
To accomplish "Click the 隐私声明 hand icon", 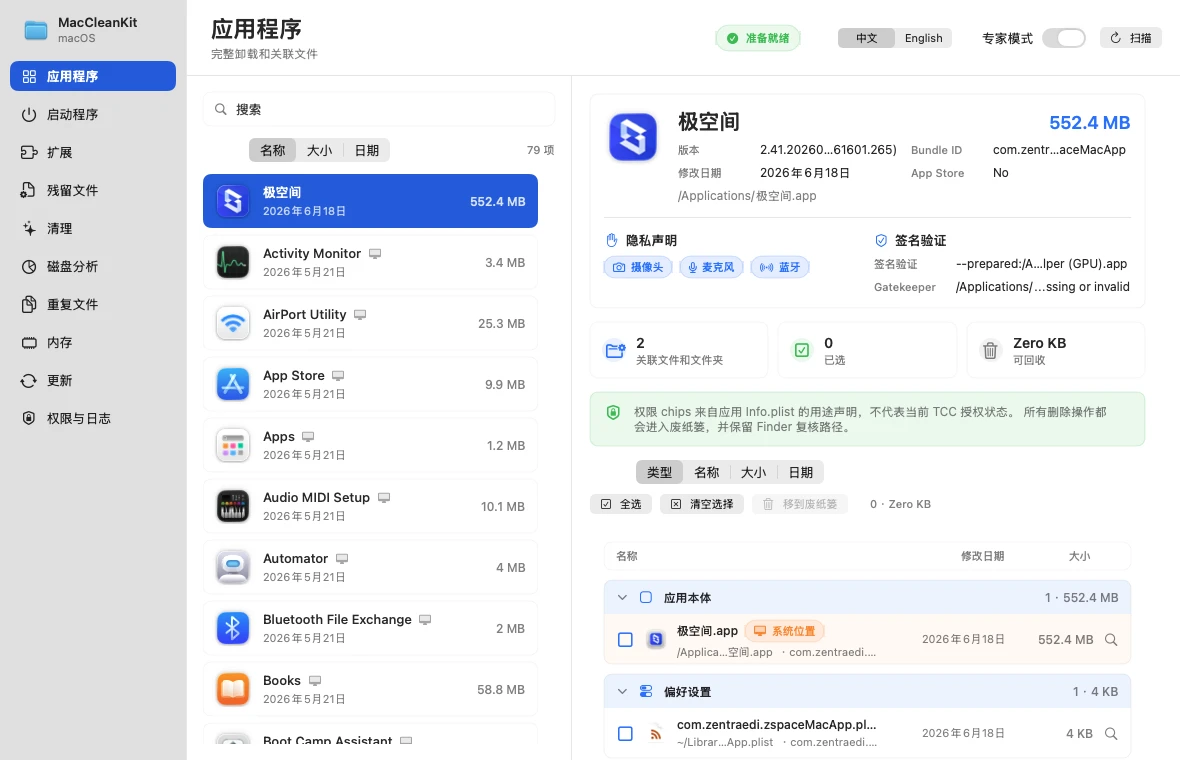I will tap(612, 240).
